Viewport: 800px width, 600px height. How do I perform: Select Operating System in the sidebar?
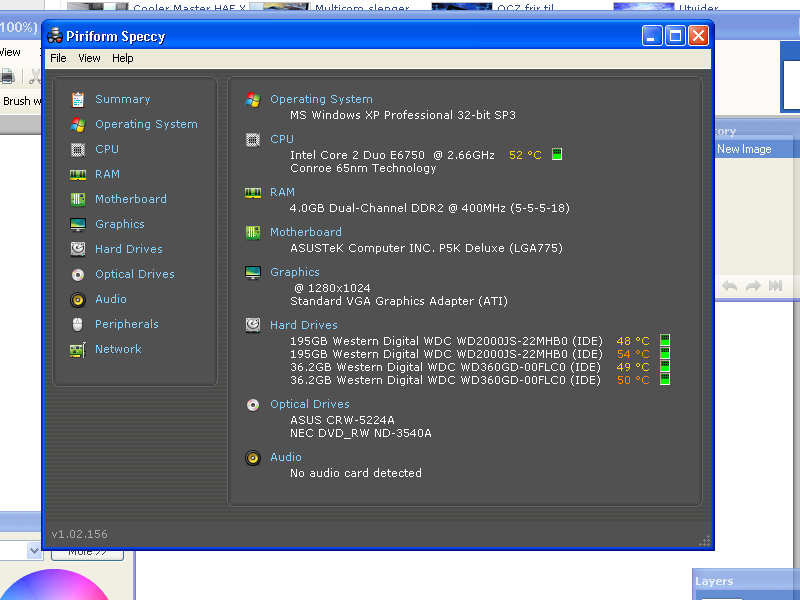(146, 124)
